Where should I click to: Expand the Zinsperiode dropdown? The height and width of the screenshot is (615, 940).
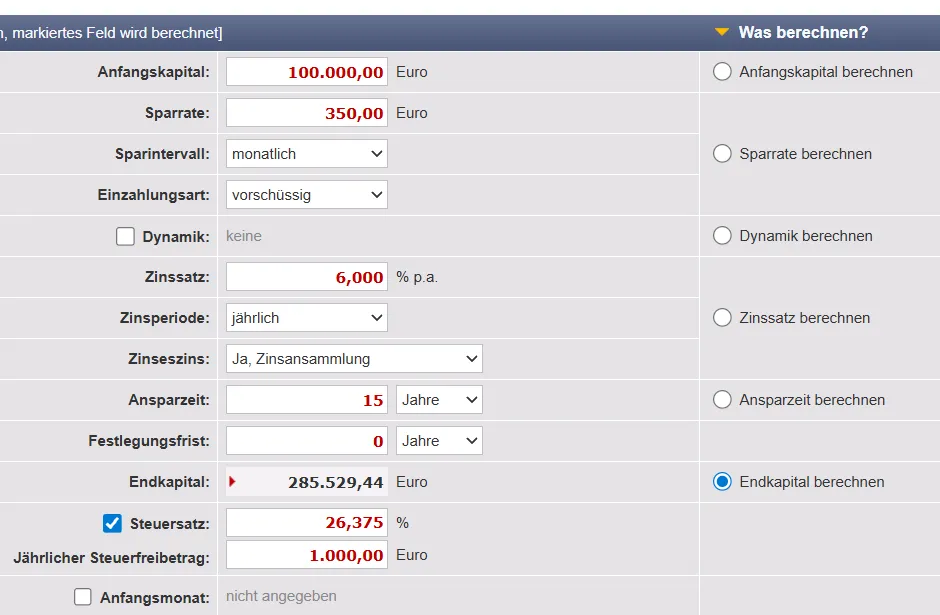coord(306,318)
